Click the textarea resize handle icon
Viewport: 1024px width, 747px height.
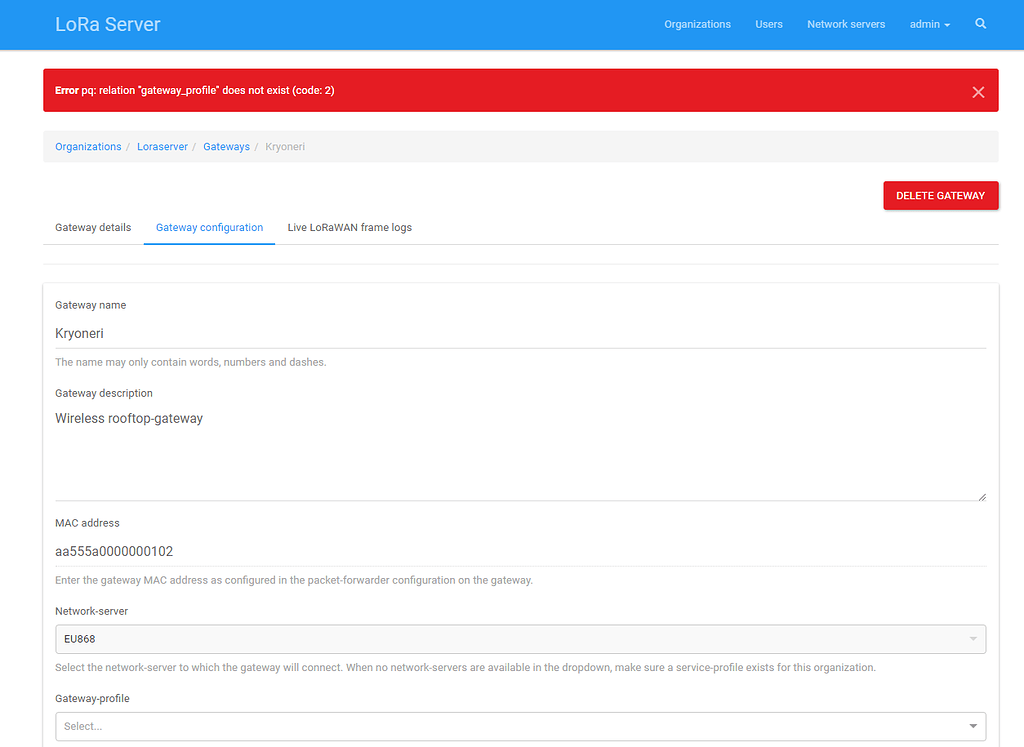(982, 495)
